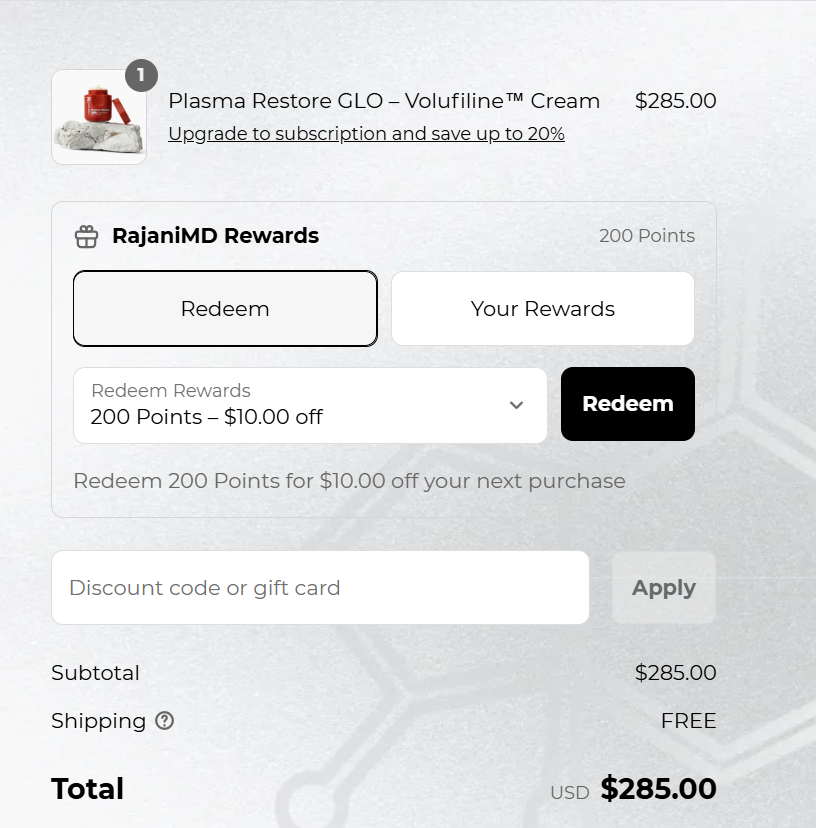
Task: Open Upgrade to subscription and save link
Action: [x=367, y=134]
